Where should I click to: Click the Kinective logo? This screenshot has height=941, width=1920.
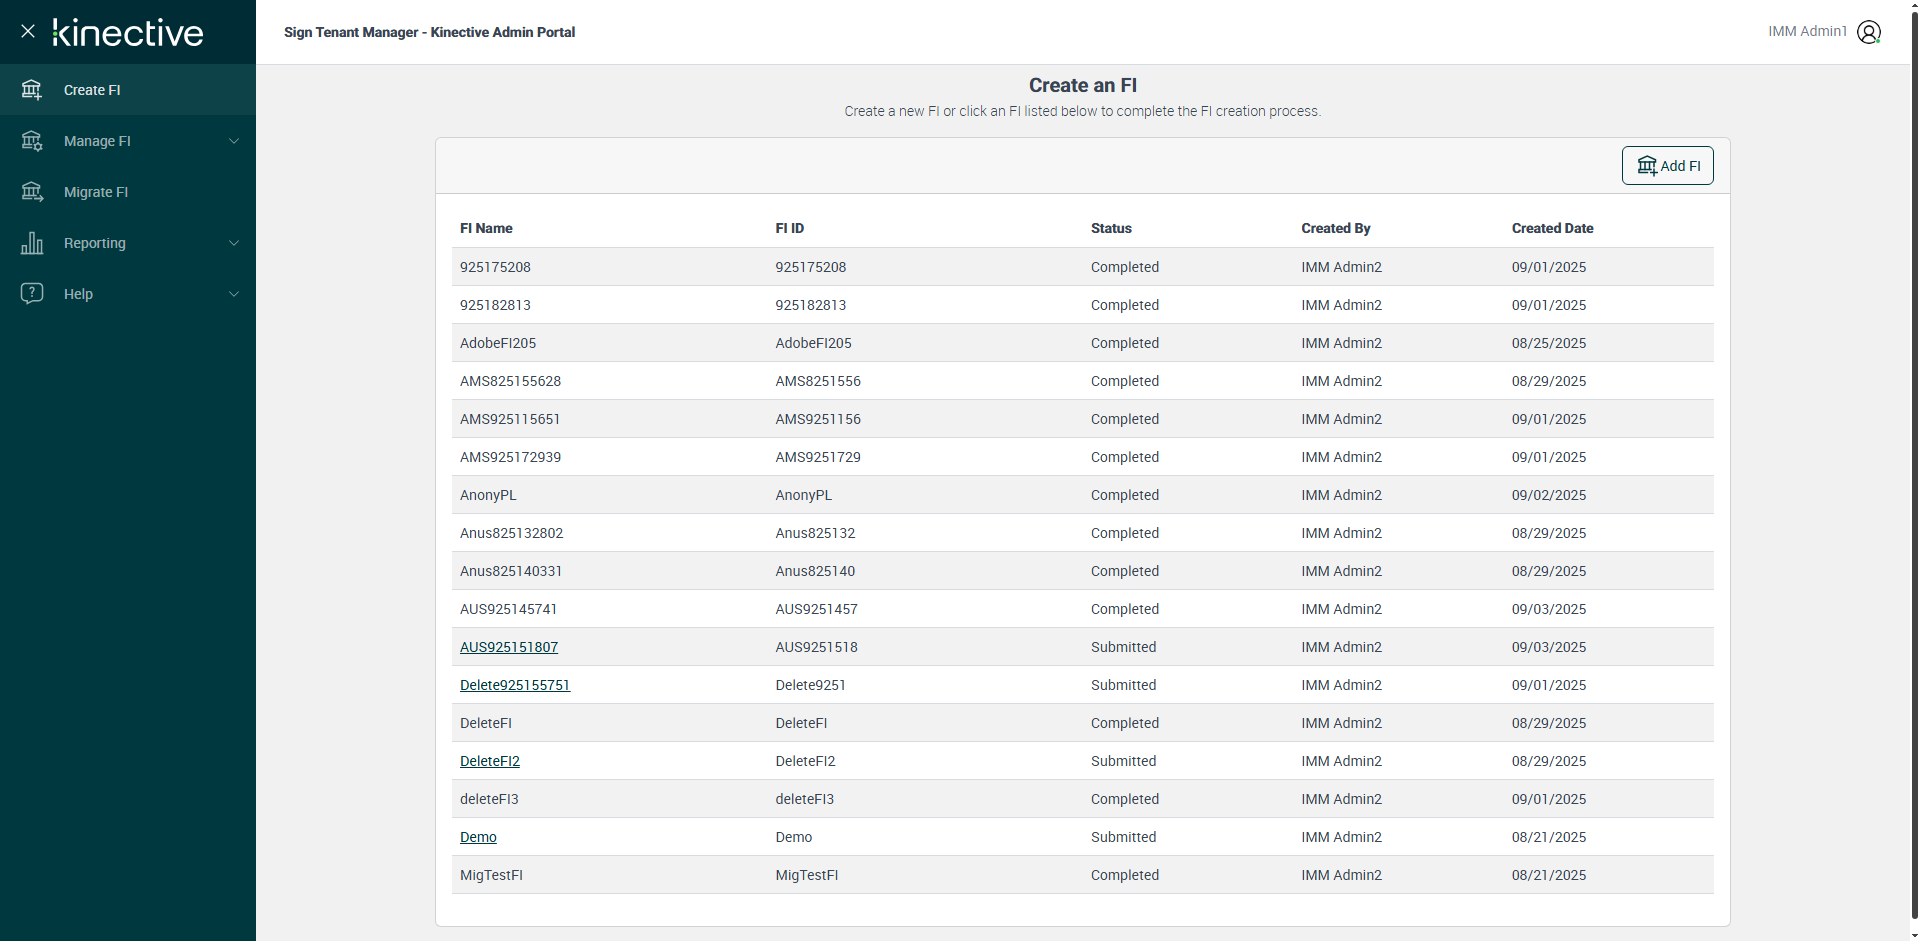click(x=128, y=32)
